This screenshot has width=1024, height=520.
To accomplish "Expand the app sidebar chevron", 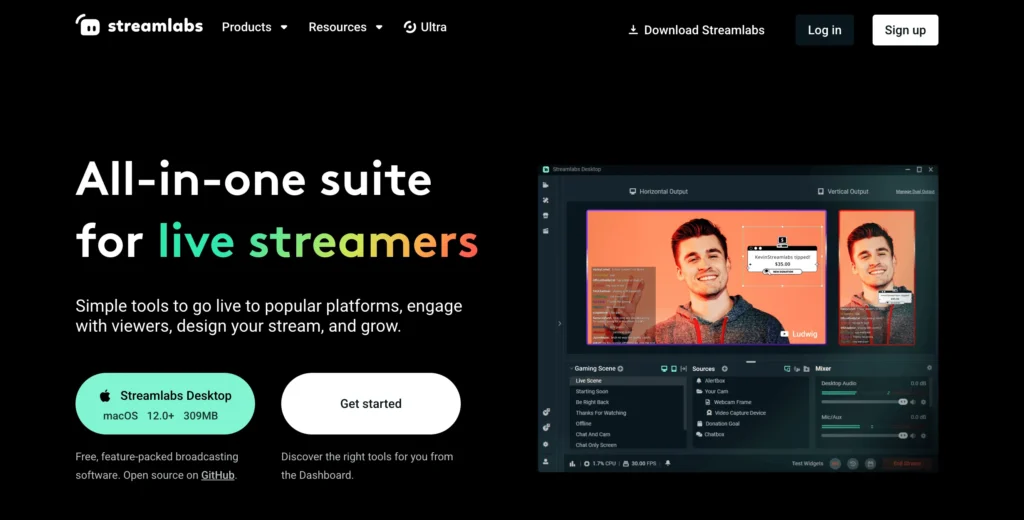I will (560, 323).
